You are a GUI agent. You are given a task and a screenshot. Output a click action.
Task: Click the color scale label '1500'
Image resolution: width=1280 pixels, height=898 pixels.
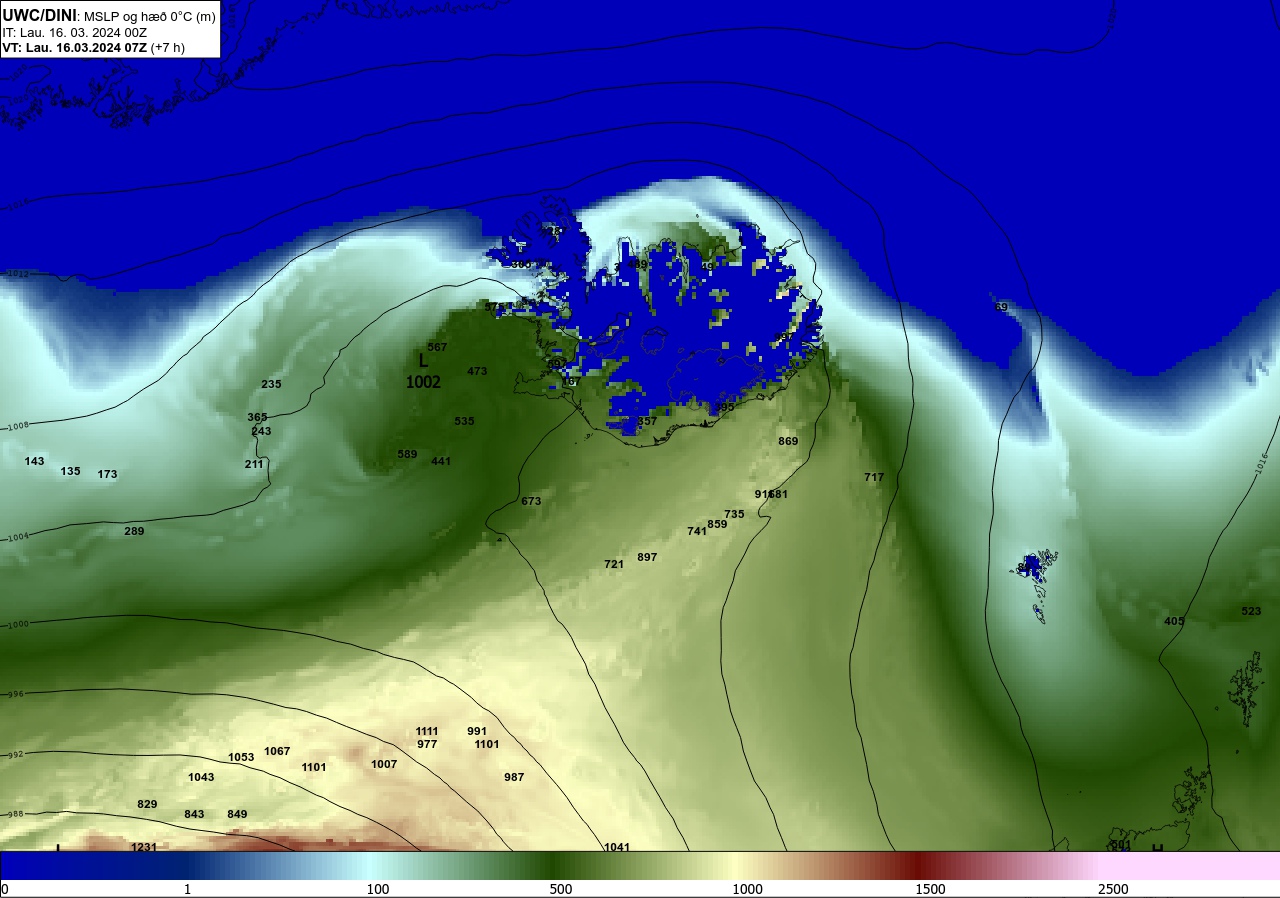pyautogui.click(x=930, y=889)
